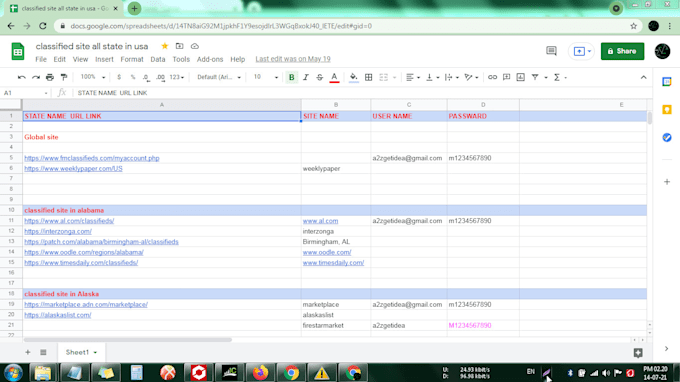The width and height of the screenshot is (680, 382).
Task: Open the font size 10 dropdown
Action: tap(265, 77)
